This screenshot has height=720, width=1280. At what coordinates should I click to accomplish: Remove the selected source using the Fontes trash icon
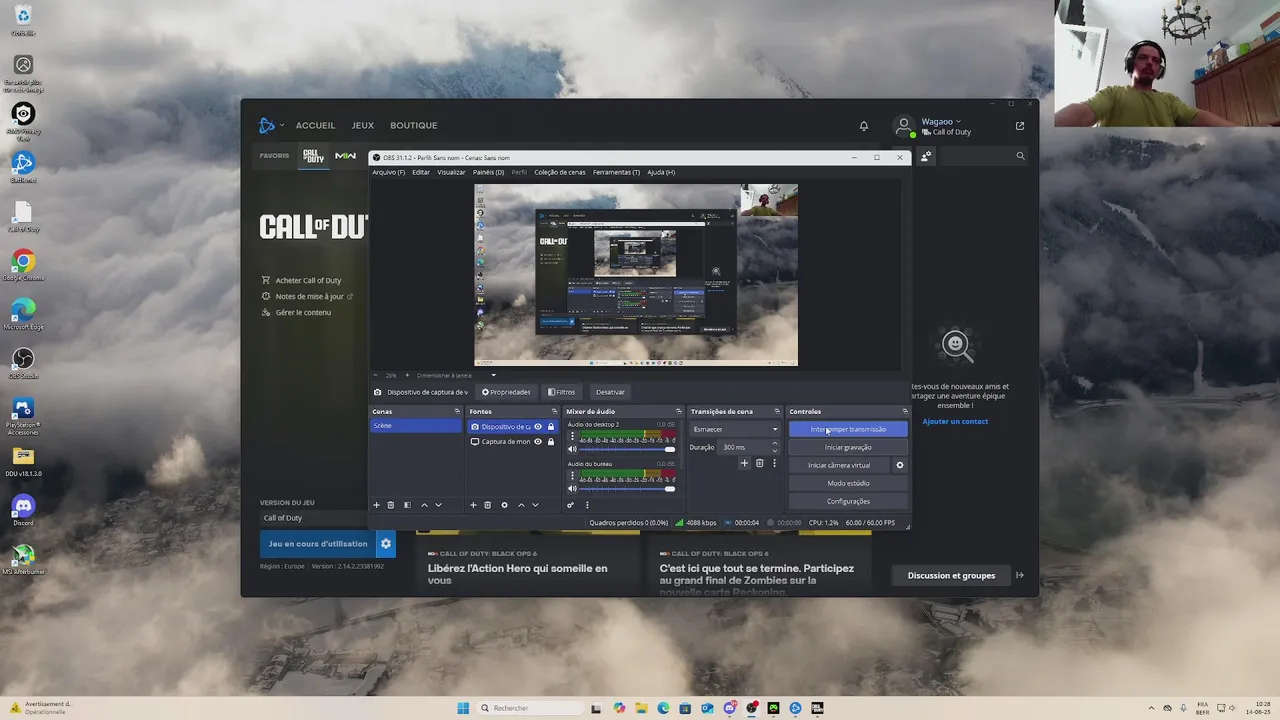(x=488, y=505)
